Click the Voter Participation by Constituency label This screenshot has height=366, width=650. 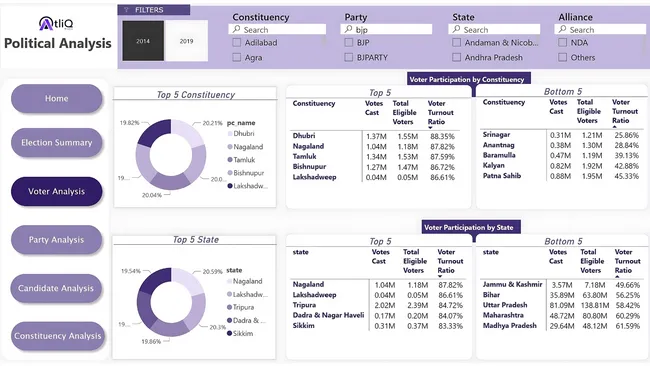tap(467, 79)
